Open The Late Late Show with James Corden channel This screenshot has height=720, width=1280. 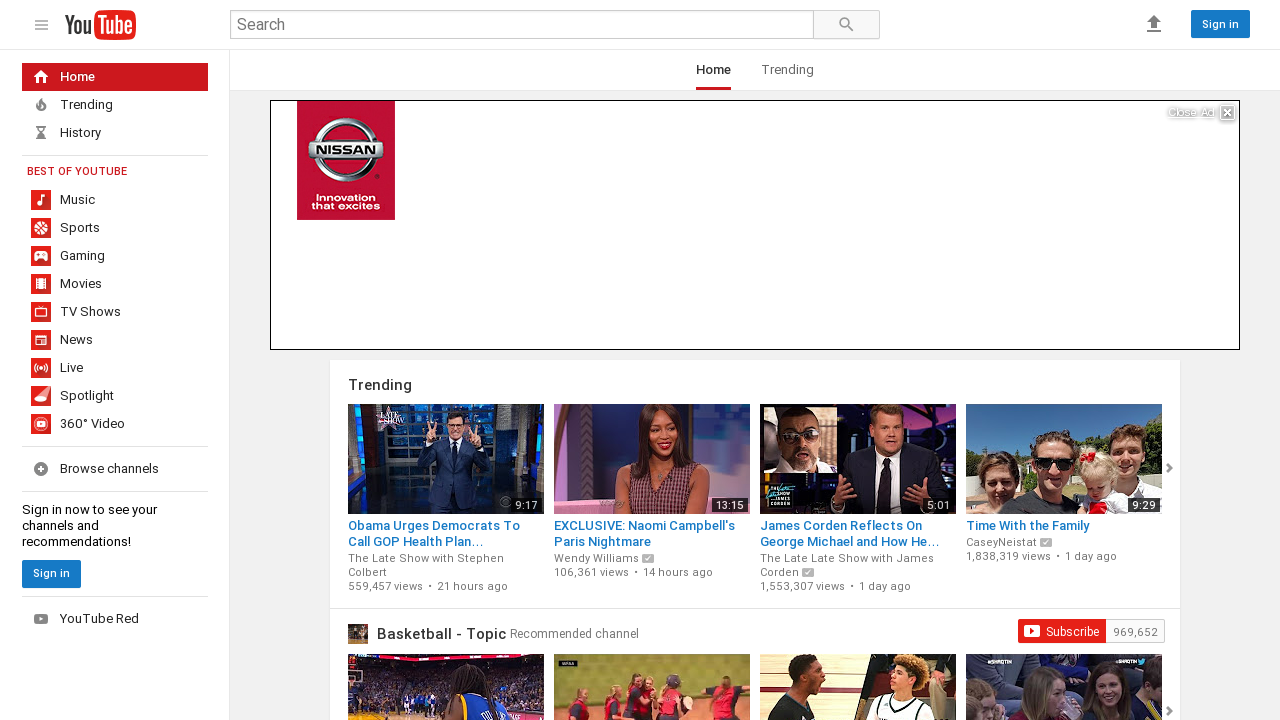847,565
